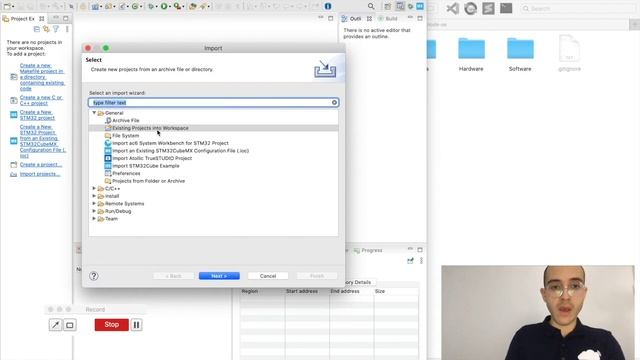
Task: Maximize the Outline panel
Action: tap(420, 18)
